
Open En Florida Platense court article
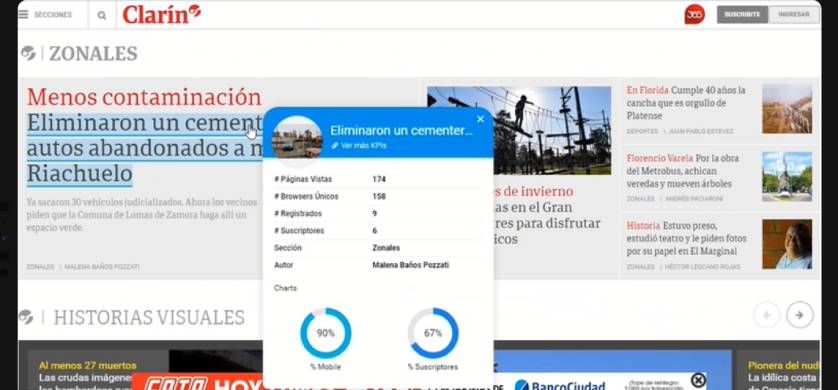click(686, 103)
